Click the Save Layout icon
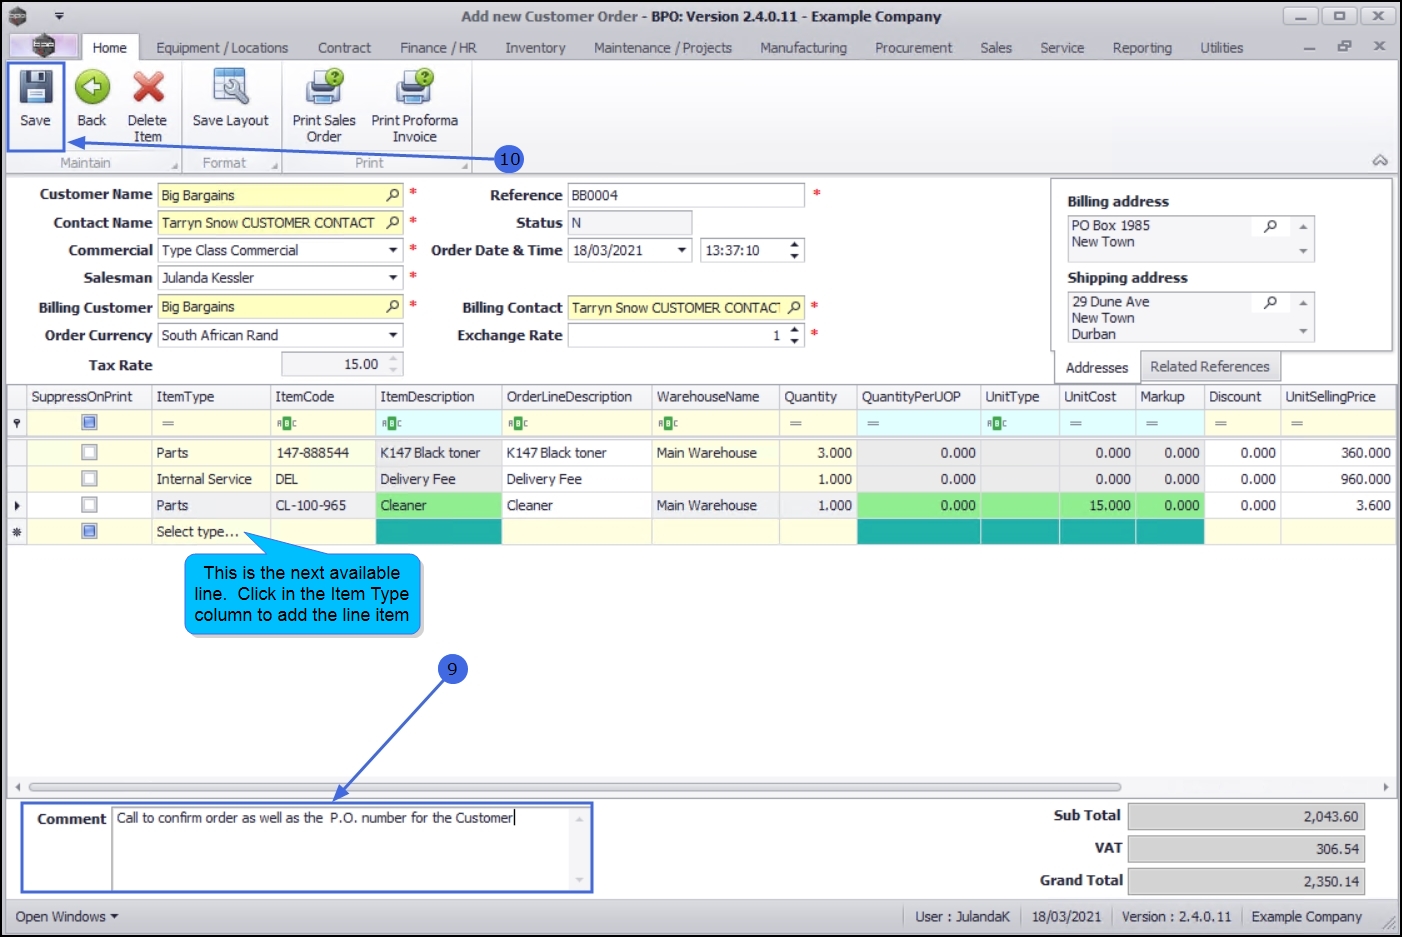Screen dimensions: 1402x937 click(230, 88)
